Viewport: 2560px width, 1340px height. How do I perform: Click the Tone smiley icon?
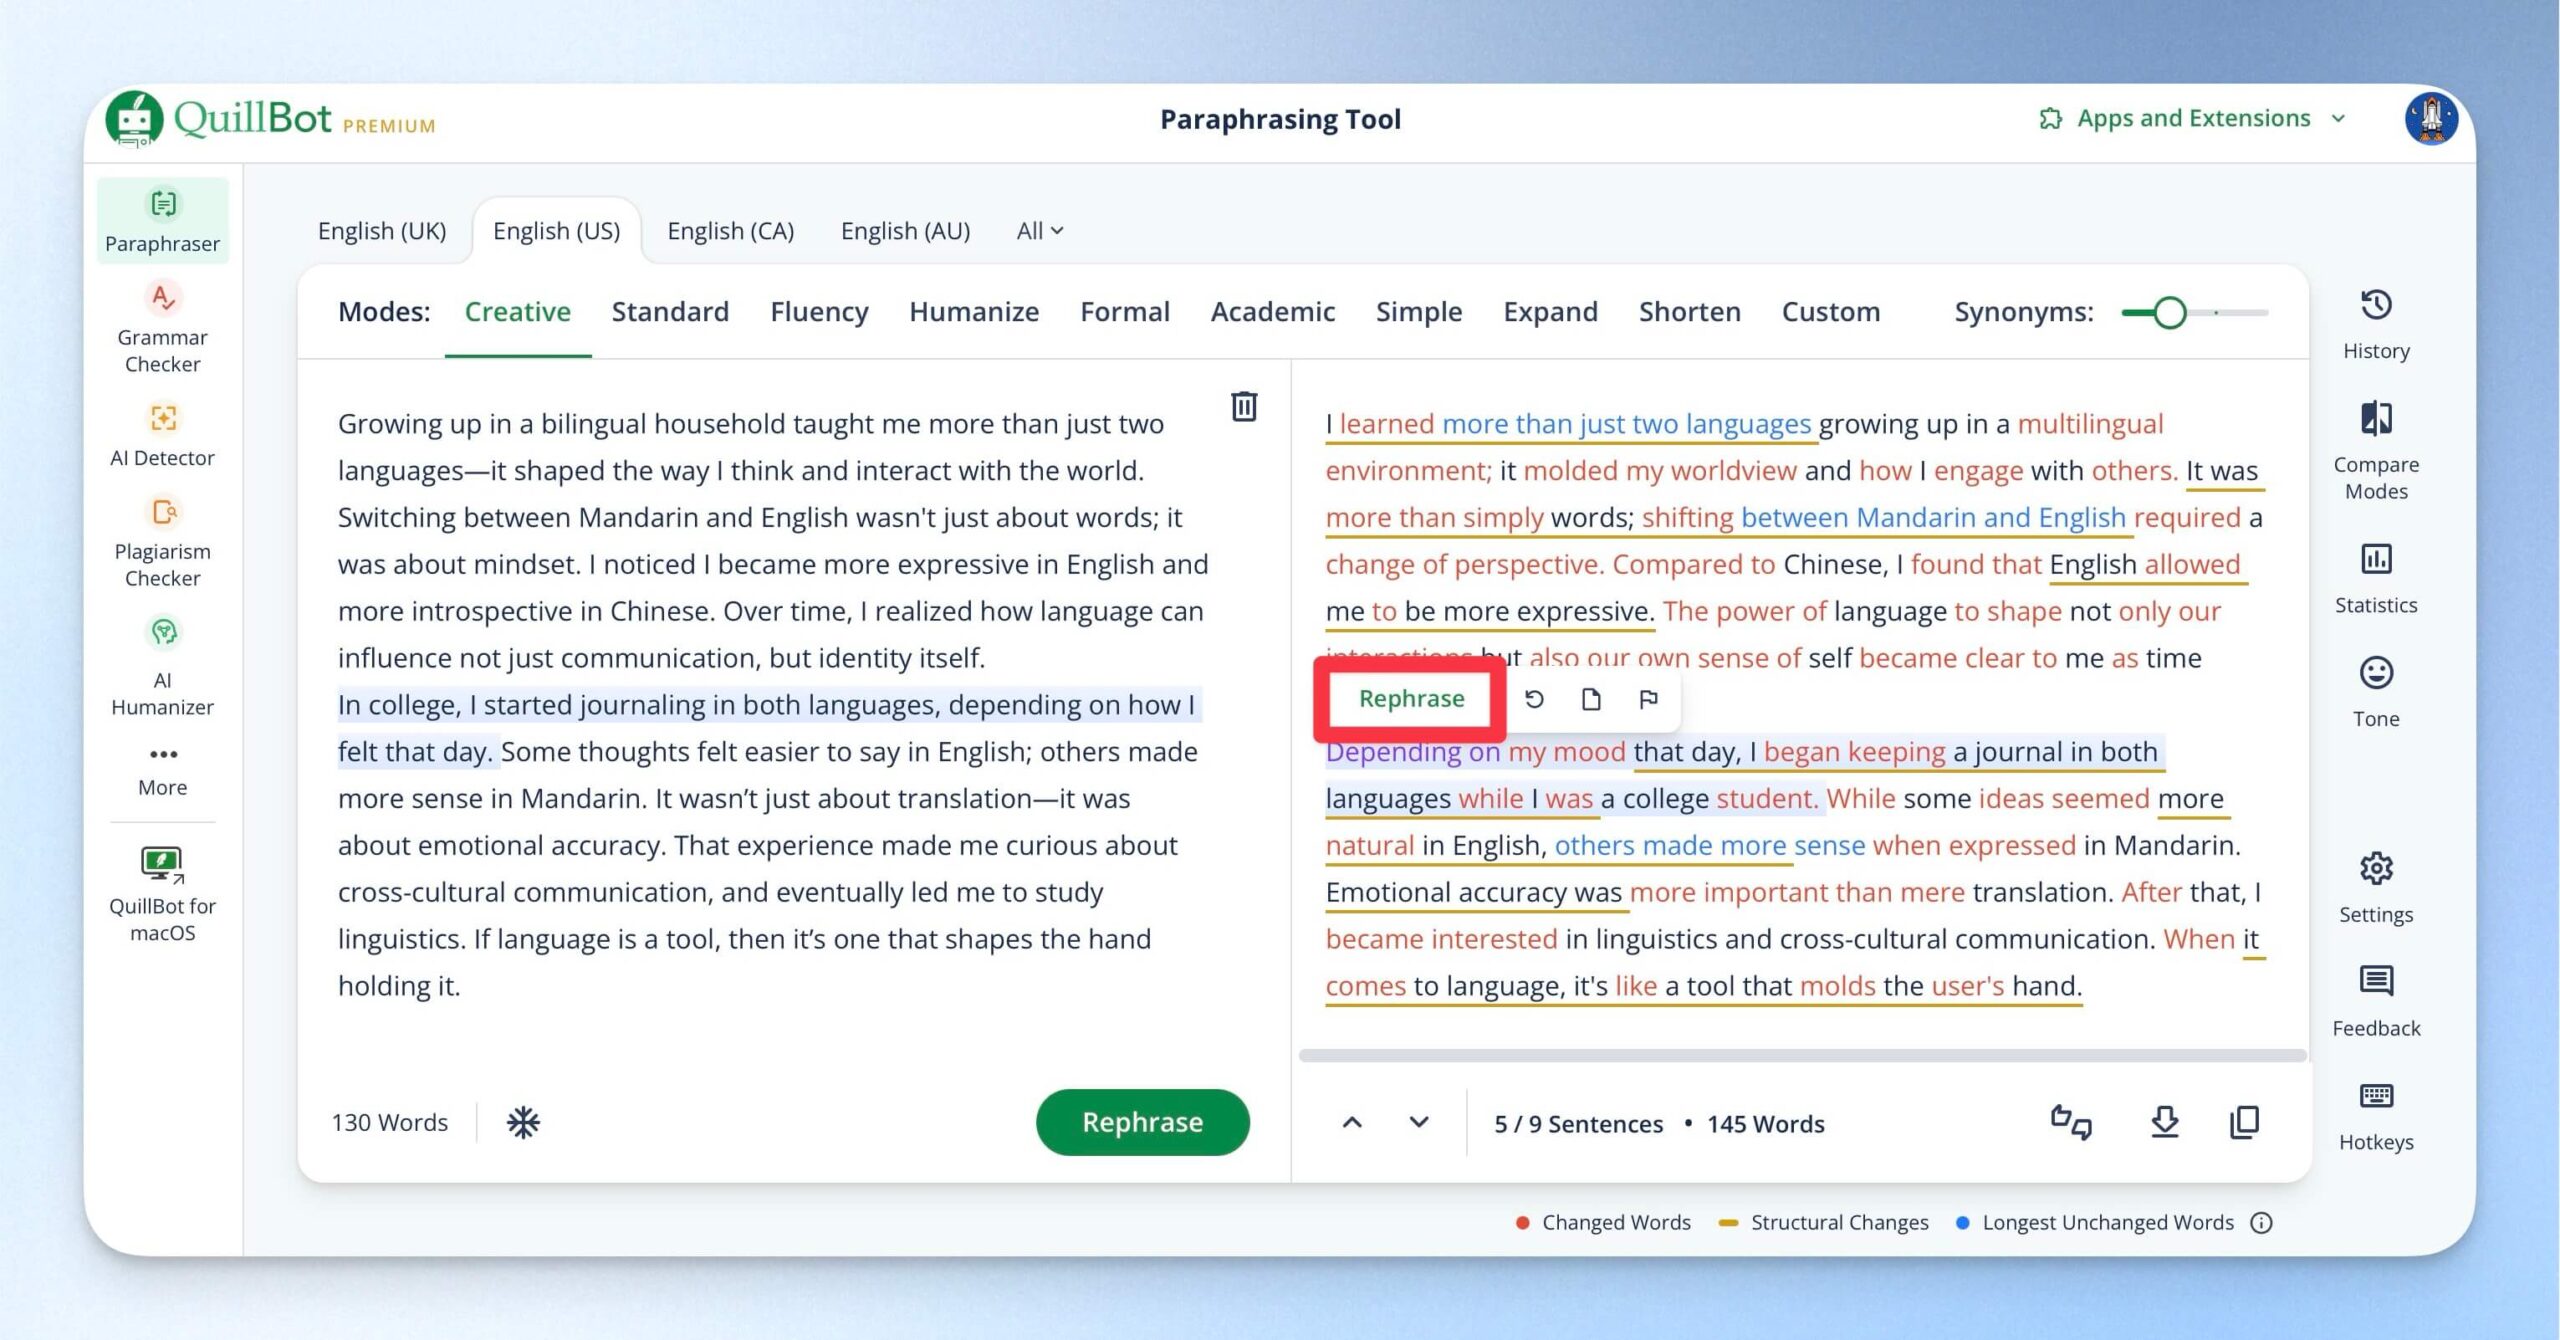[2376, 672]
